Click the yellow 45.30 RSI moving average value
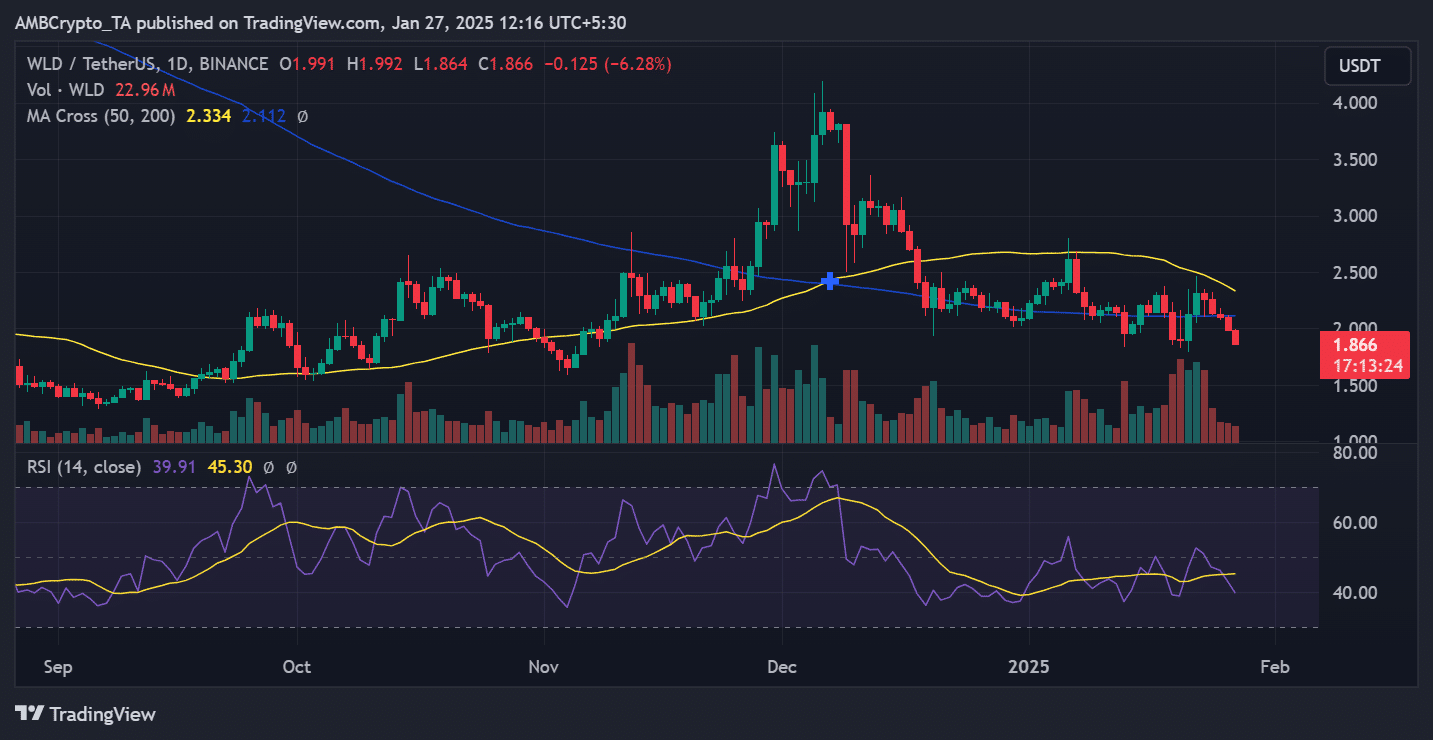Screen dimensions: 1433x740 [x=230, y=466]
